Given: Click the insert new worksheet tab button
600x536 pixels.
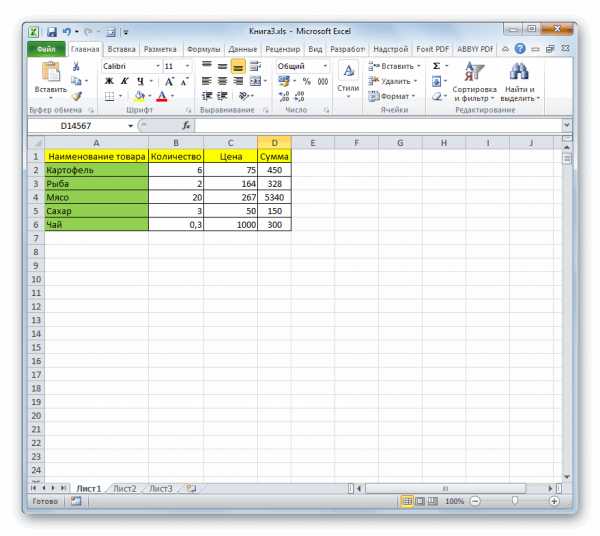Looking at the screenshot, I should (191, 489).
